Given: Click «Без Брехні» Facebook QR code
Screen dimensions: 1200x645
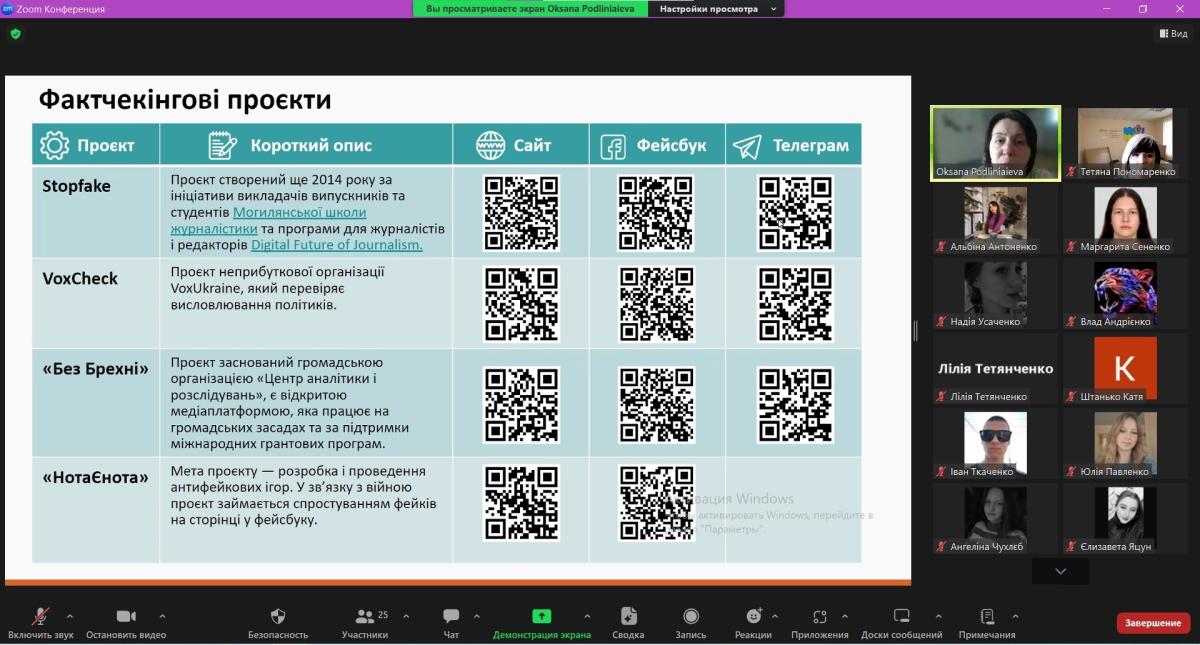Looking at the screenshot, I should [x=656, y=405].
